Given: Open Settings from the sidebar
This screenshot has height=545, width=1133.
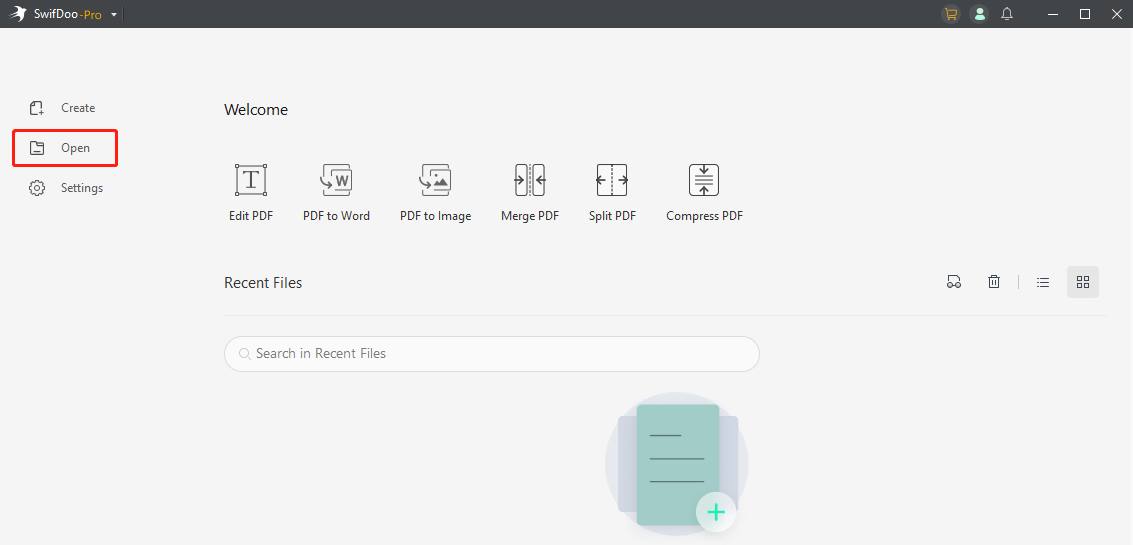Looking at the screenshot, I should pyautogui.click(x=66, y=188).
